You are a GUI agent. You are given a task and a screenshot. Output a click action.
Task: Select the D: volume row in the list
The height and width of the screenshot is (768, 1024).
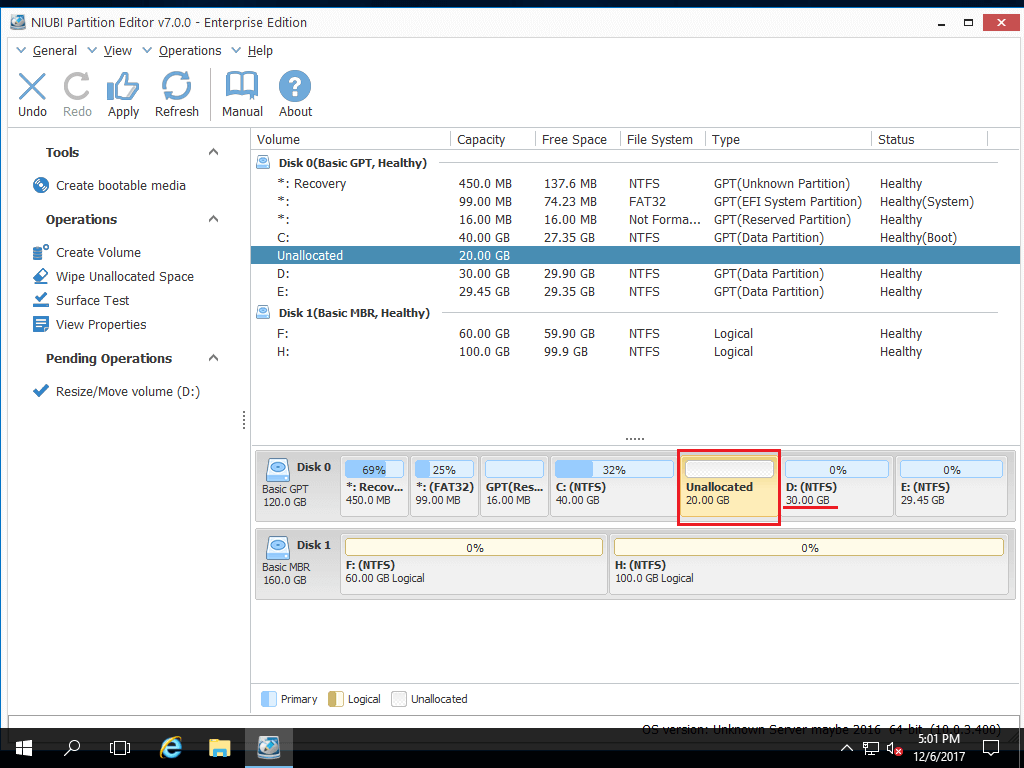635,274
